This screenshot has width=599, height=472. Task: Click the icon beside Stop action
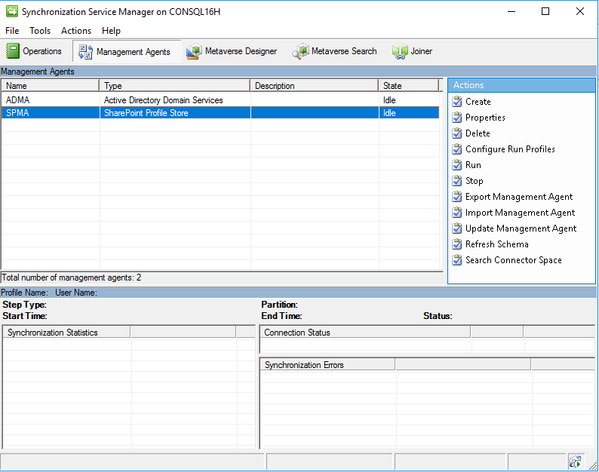[x=457, y=181]
